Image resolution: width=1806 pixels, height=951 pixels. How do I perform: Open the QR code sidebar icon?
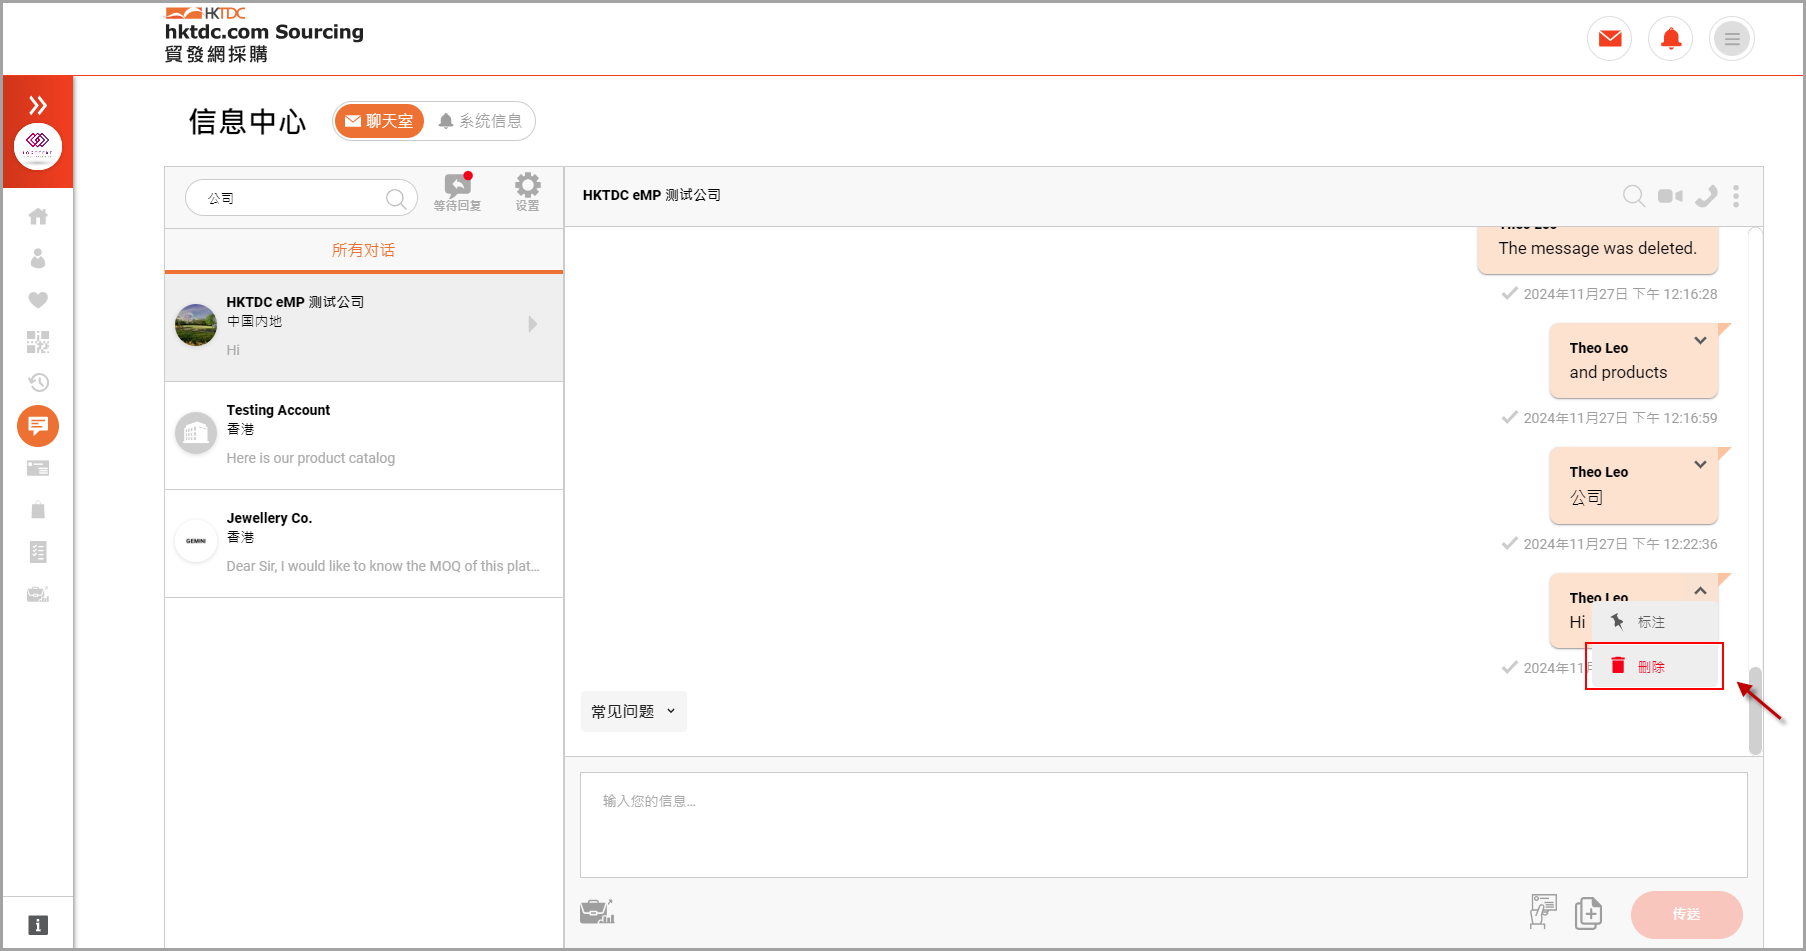(x=38, y=342)
